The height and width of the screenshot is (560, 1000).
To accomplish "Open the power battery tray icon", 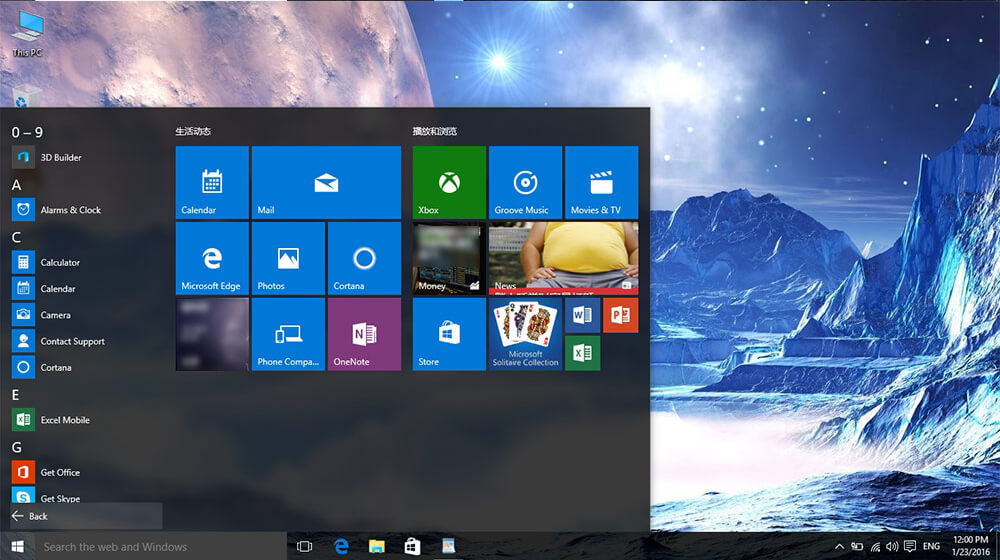I will pyautogui.click(x=858, y=547).
